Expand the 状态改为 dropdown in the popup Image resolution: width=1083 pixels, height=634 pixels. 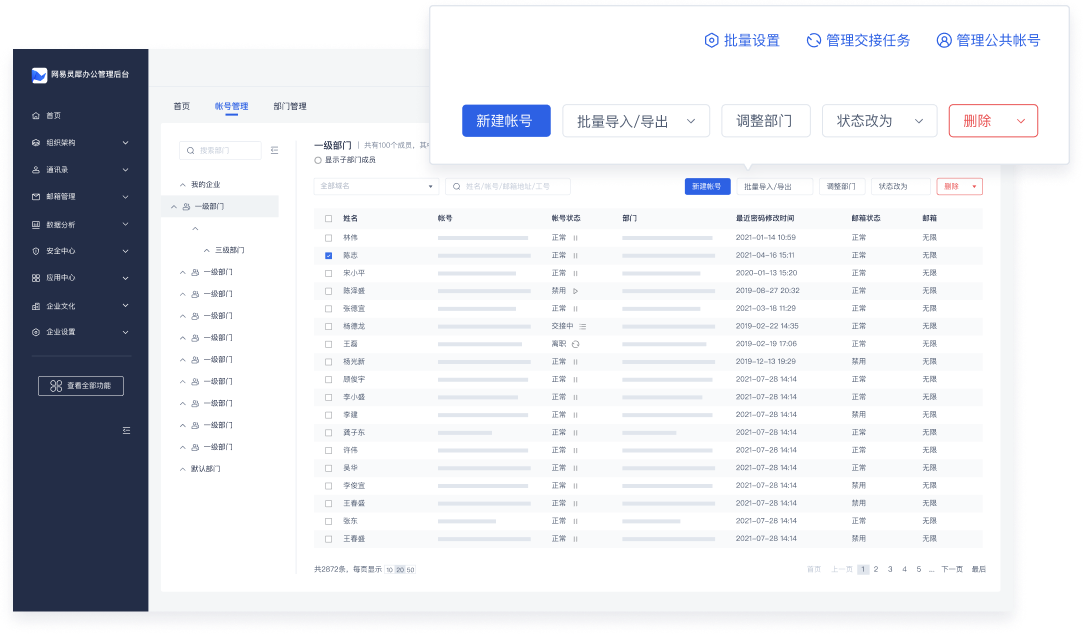879,121
